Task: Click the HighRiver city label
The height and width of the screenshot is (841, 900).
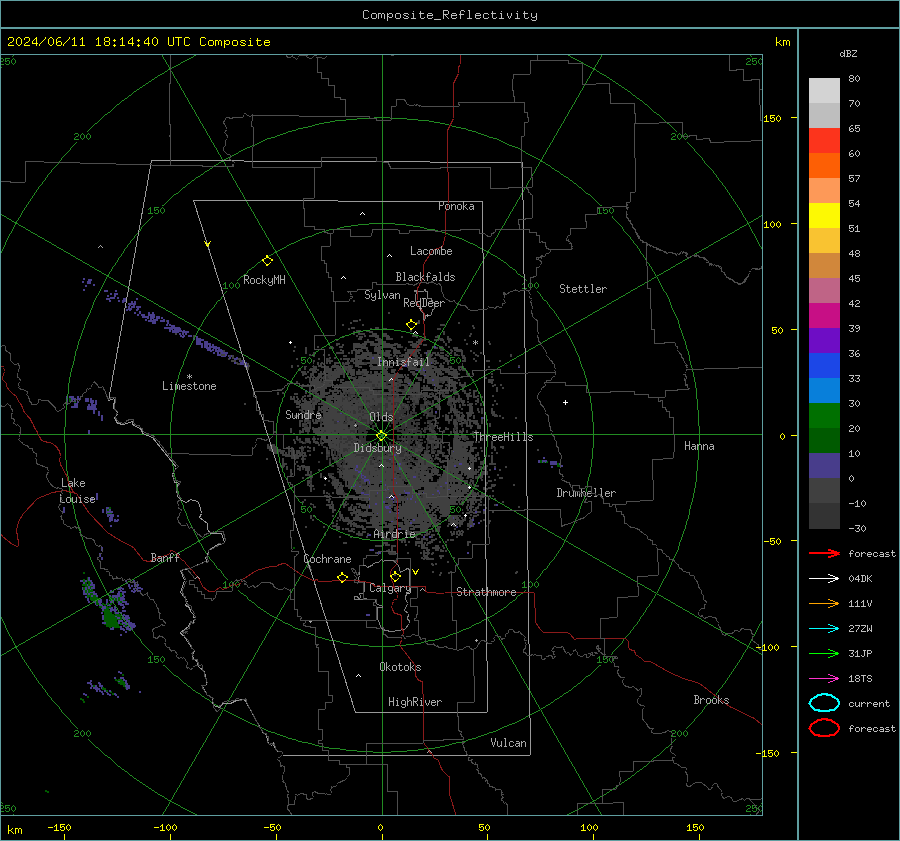Action: [x=415, y=702]
